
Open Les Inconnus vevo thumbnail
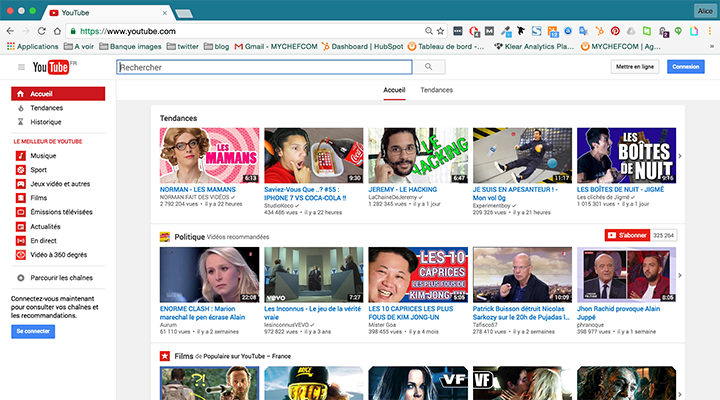point(314,275)
